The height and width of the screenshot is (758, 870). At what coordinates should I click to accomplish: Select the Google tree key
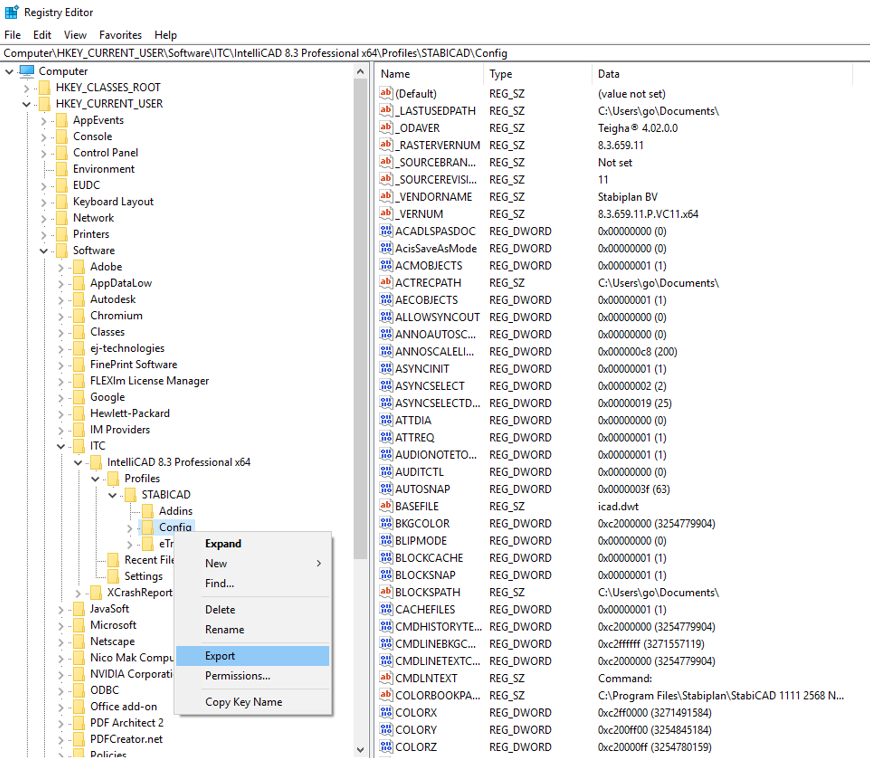(108, 397)
